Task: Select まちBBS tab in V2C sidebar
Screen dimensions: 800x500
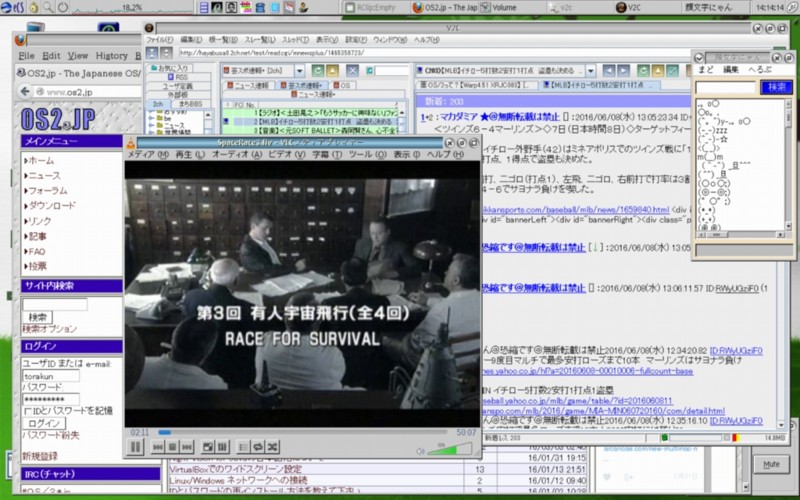Action: (x=190, y=104)
